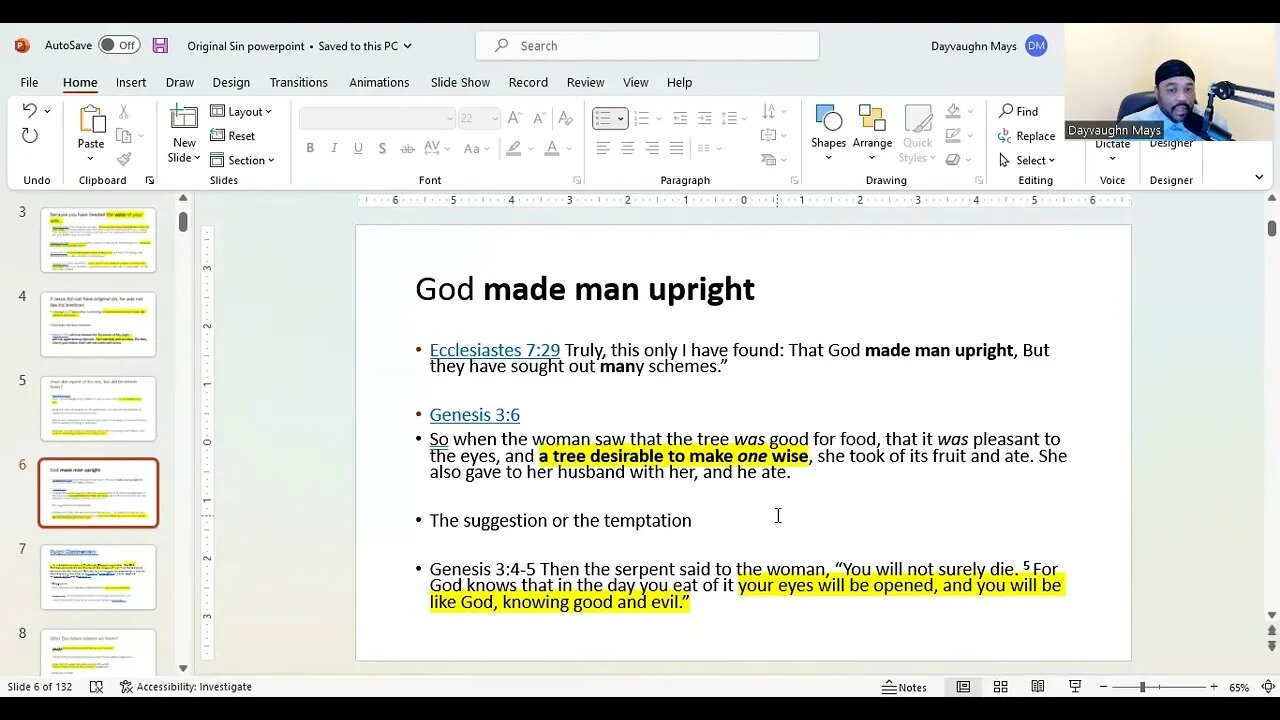This screenshot has height=720, width=1280.
Task: Switch to Slide Sorter view icon
Action: (x=1000, y=687)
